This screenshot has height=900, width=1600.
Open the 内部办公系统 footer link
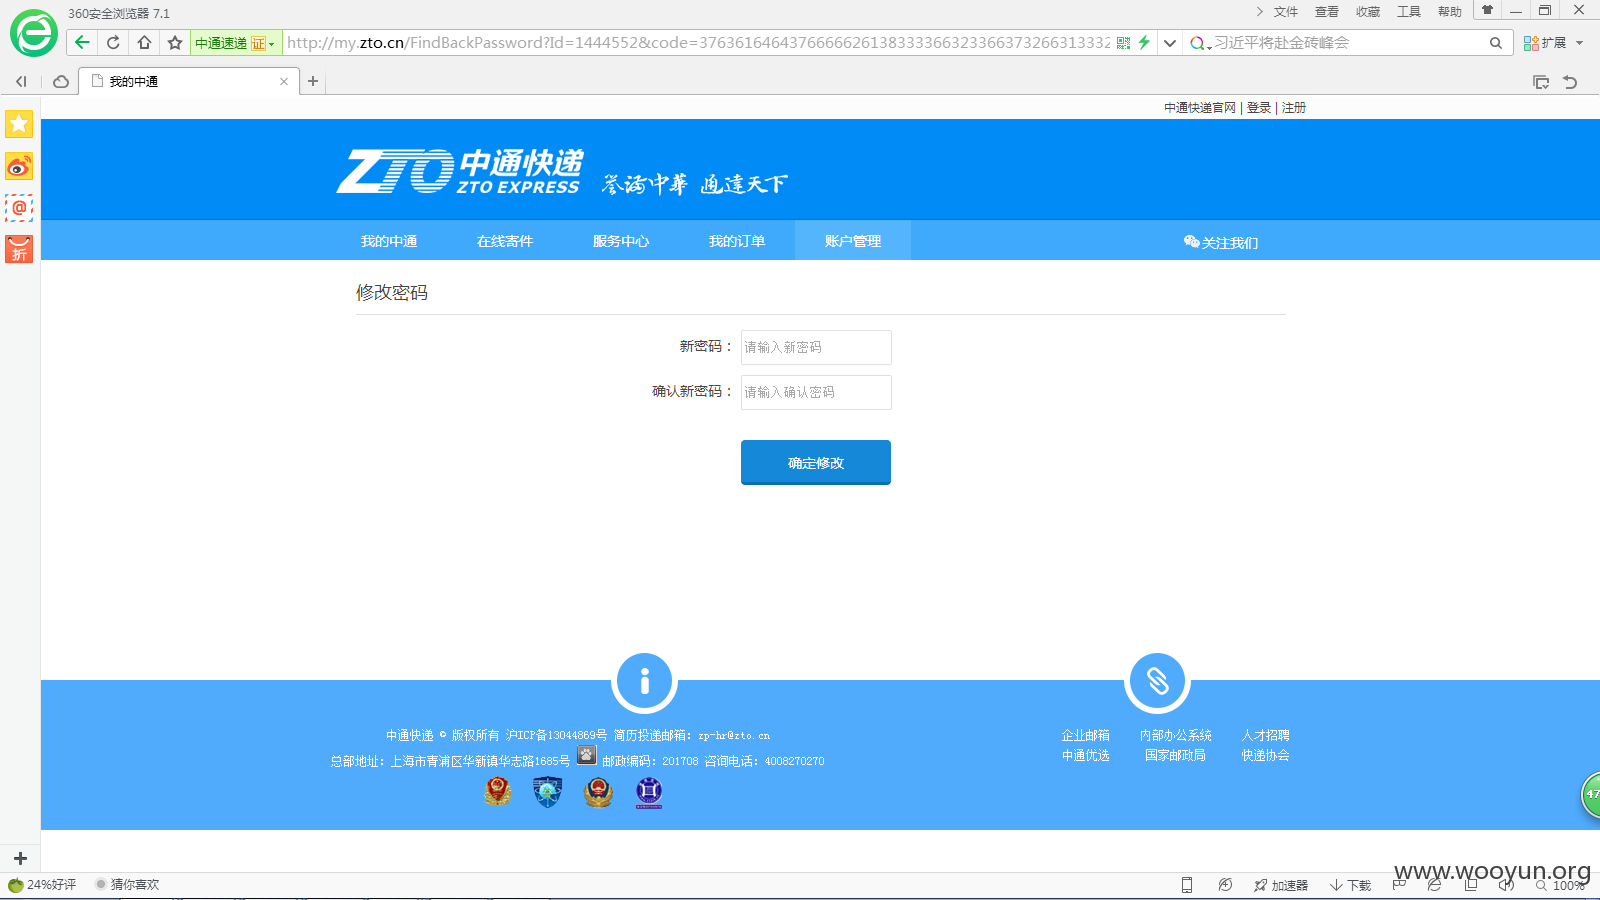click(1175, 735)
